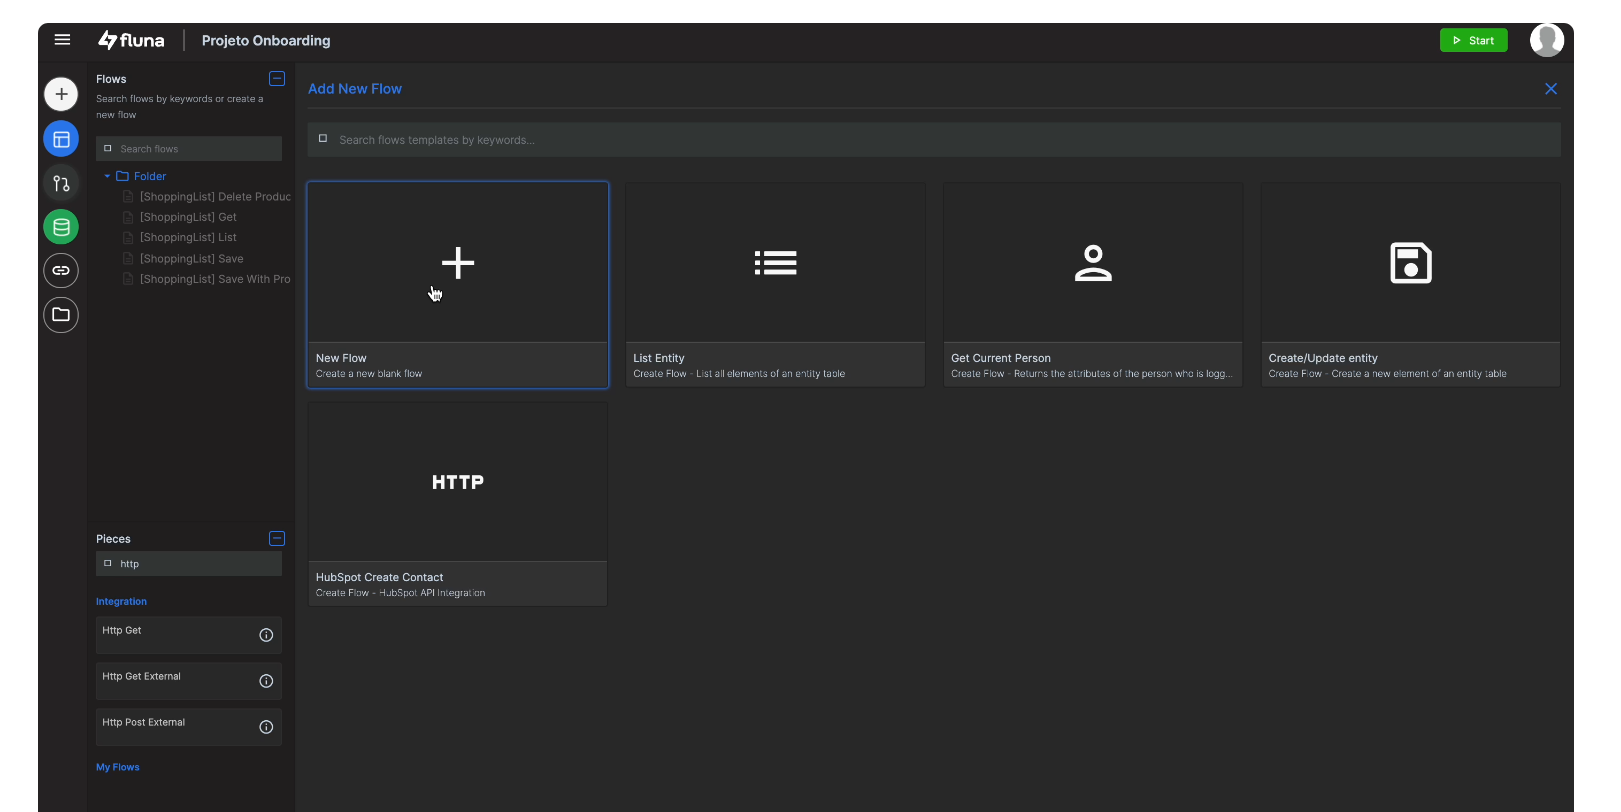
Task: Choose the HubSpot Create Contact template
Action: click(457, 503)
